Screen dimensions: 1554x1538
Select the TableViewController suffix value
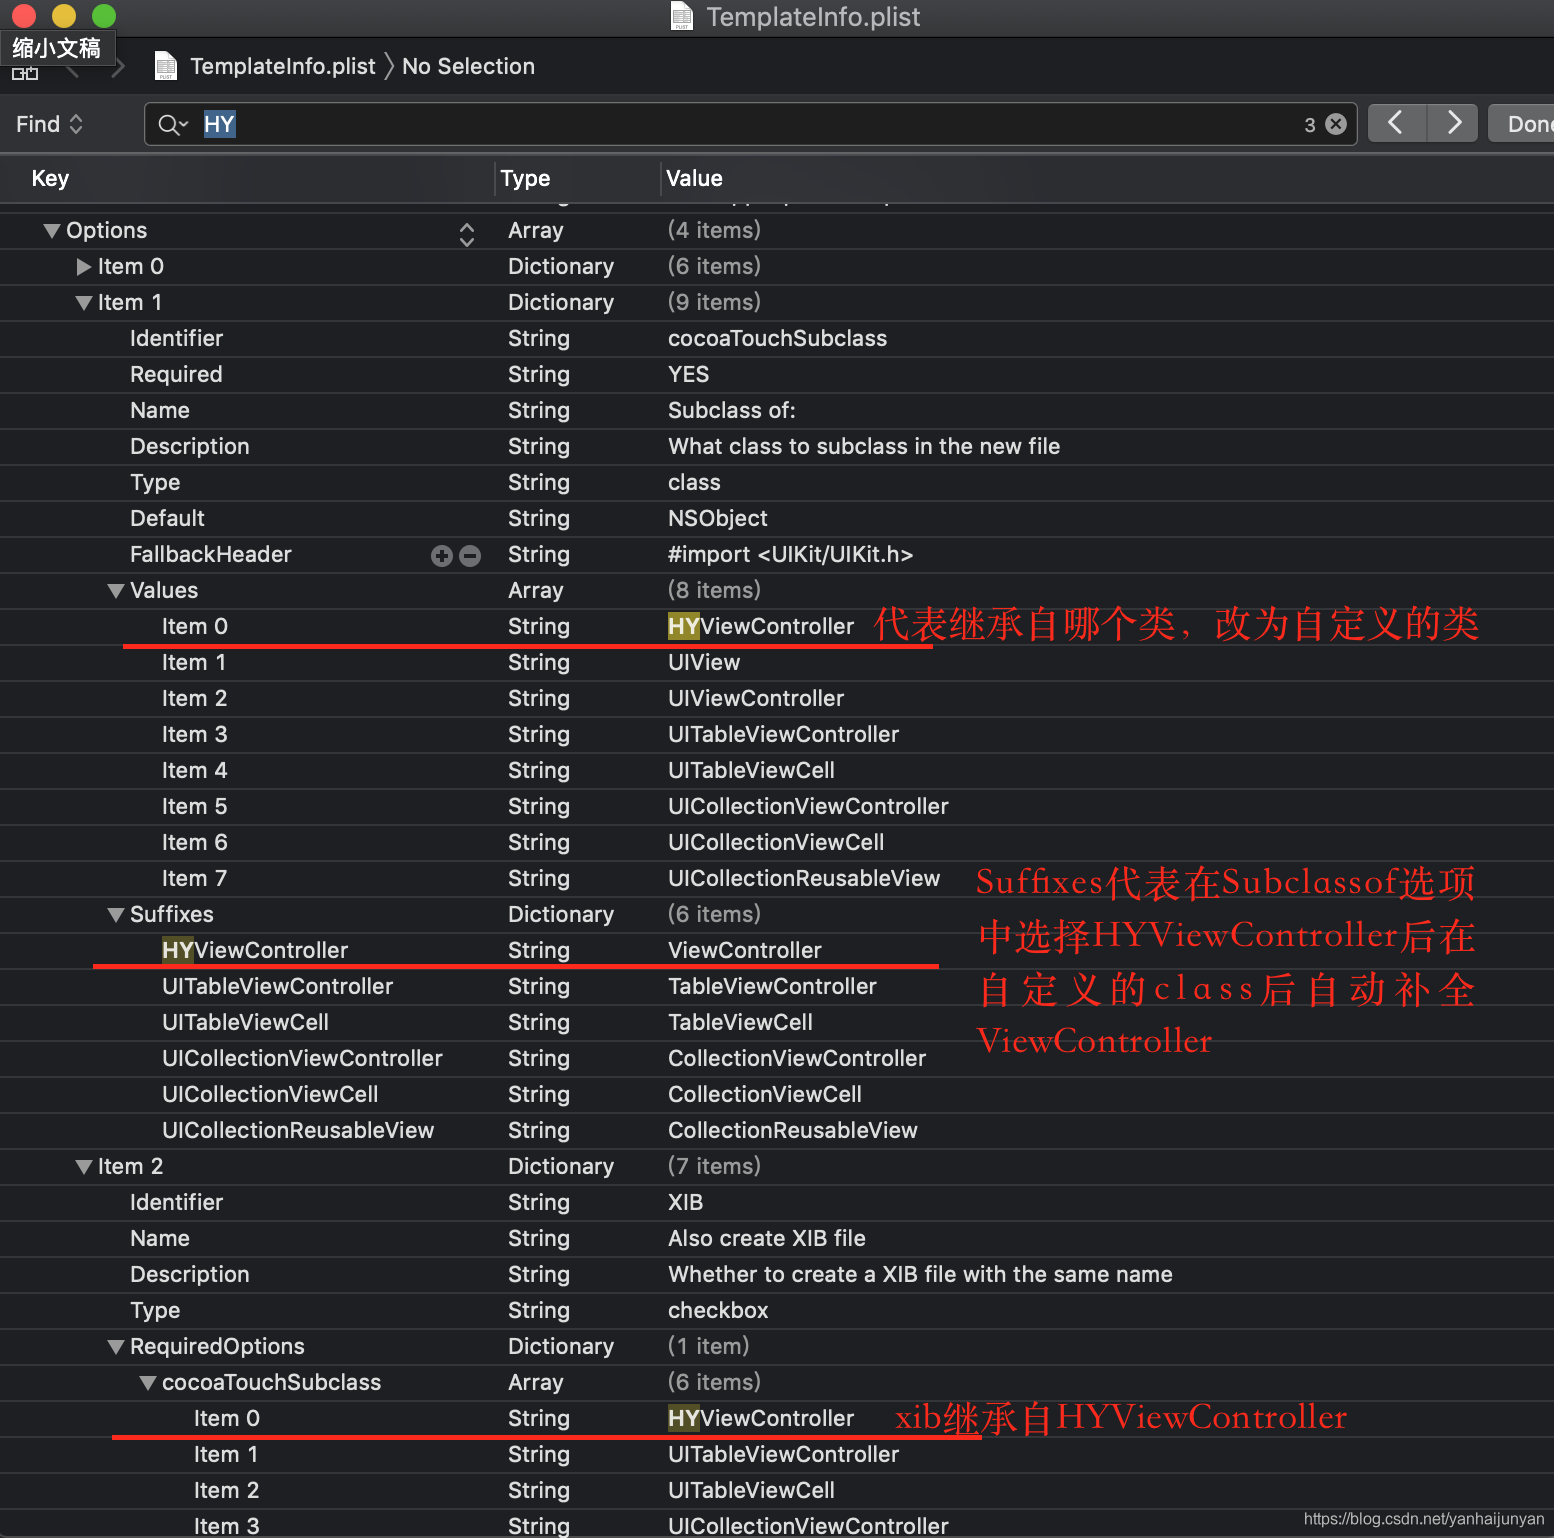[x=772, y=987]
